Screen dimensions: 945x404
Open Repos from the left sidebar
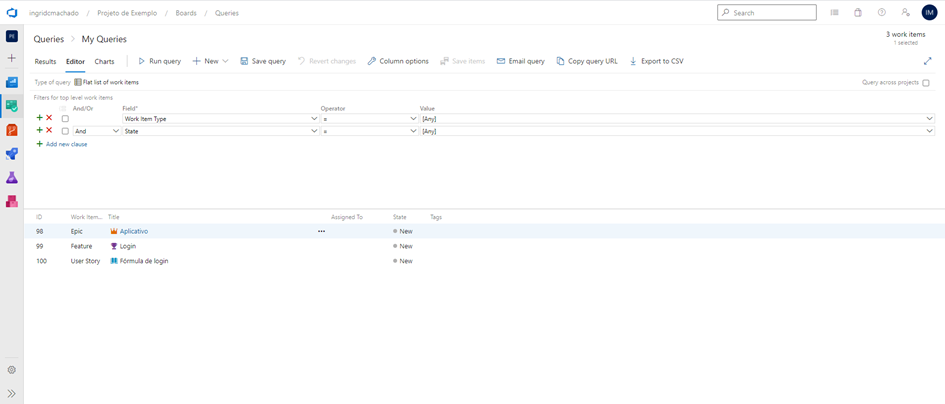pos(12,130)
